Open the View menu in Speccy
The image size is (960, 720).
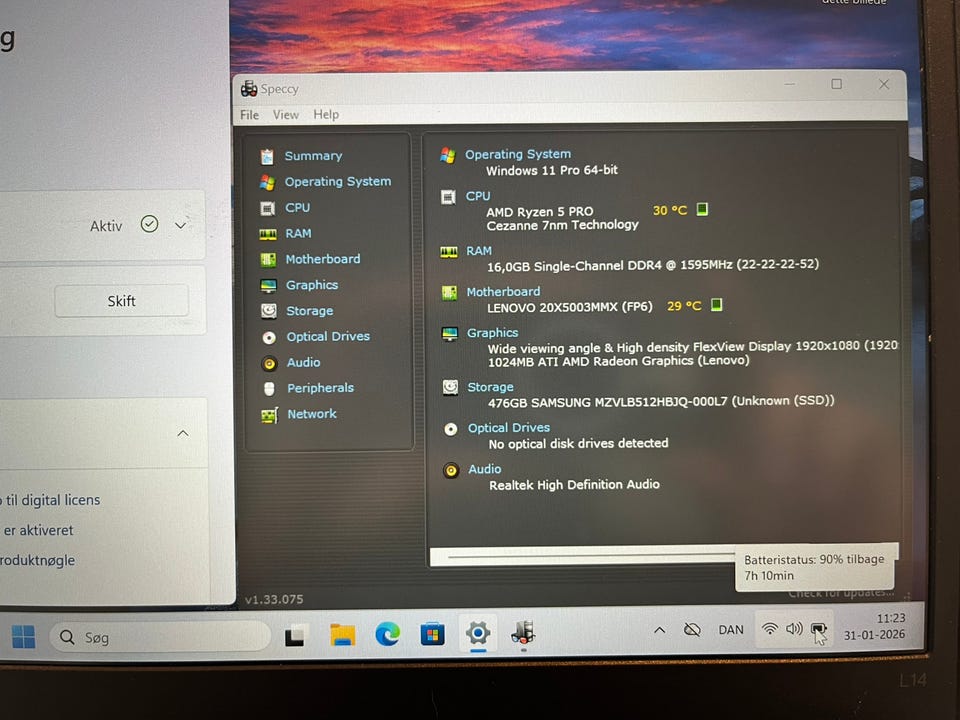coord(285,114)
